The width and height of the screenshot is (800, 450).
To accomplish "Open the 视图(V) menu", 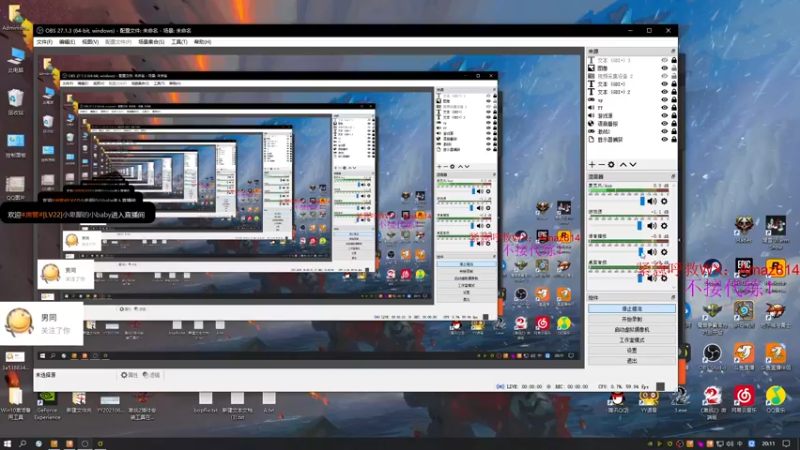I will point(90,42).
